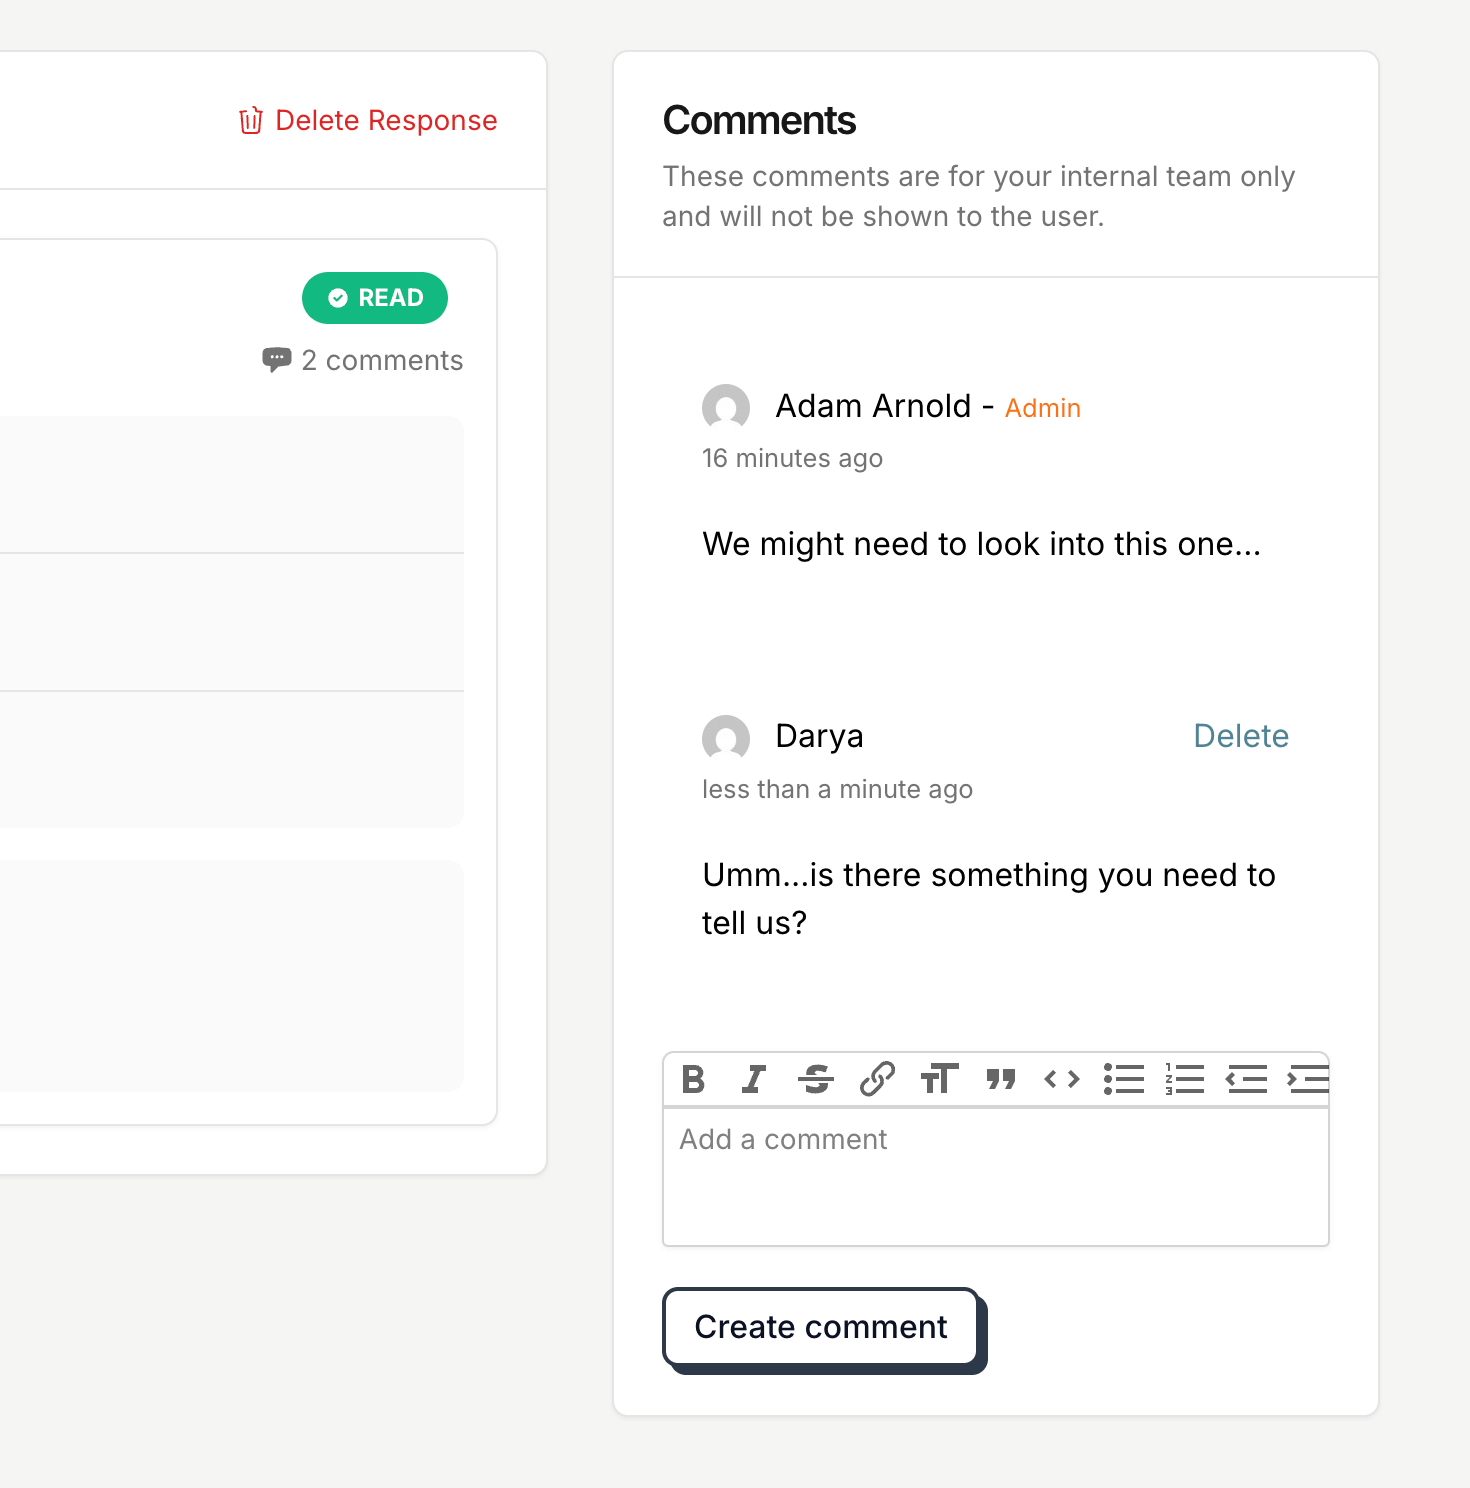Screen dimensions: 1470x1488
Task: Submit with the Create comment button
Action: (821, 1327)
